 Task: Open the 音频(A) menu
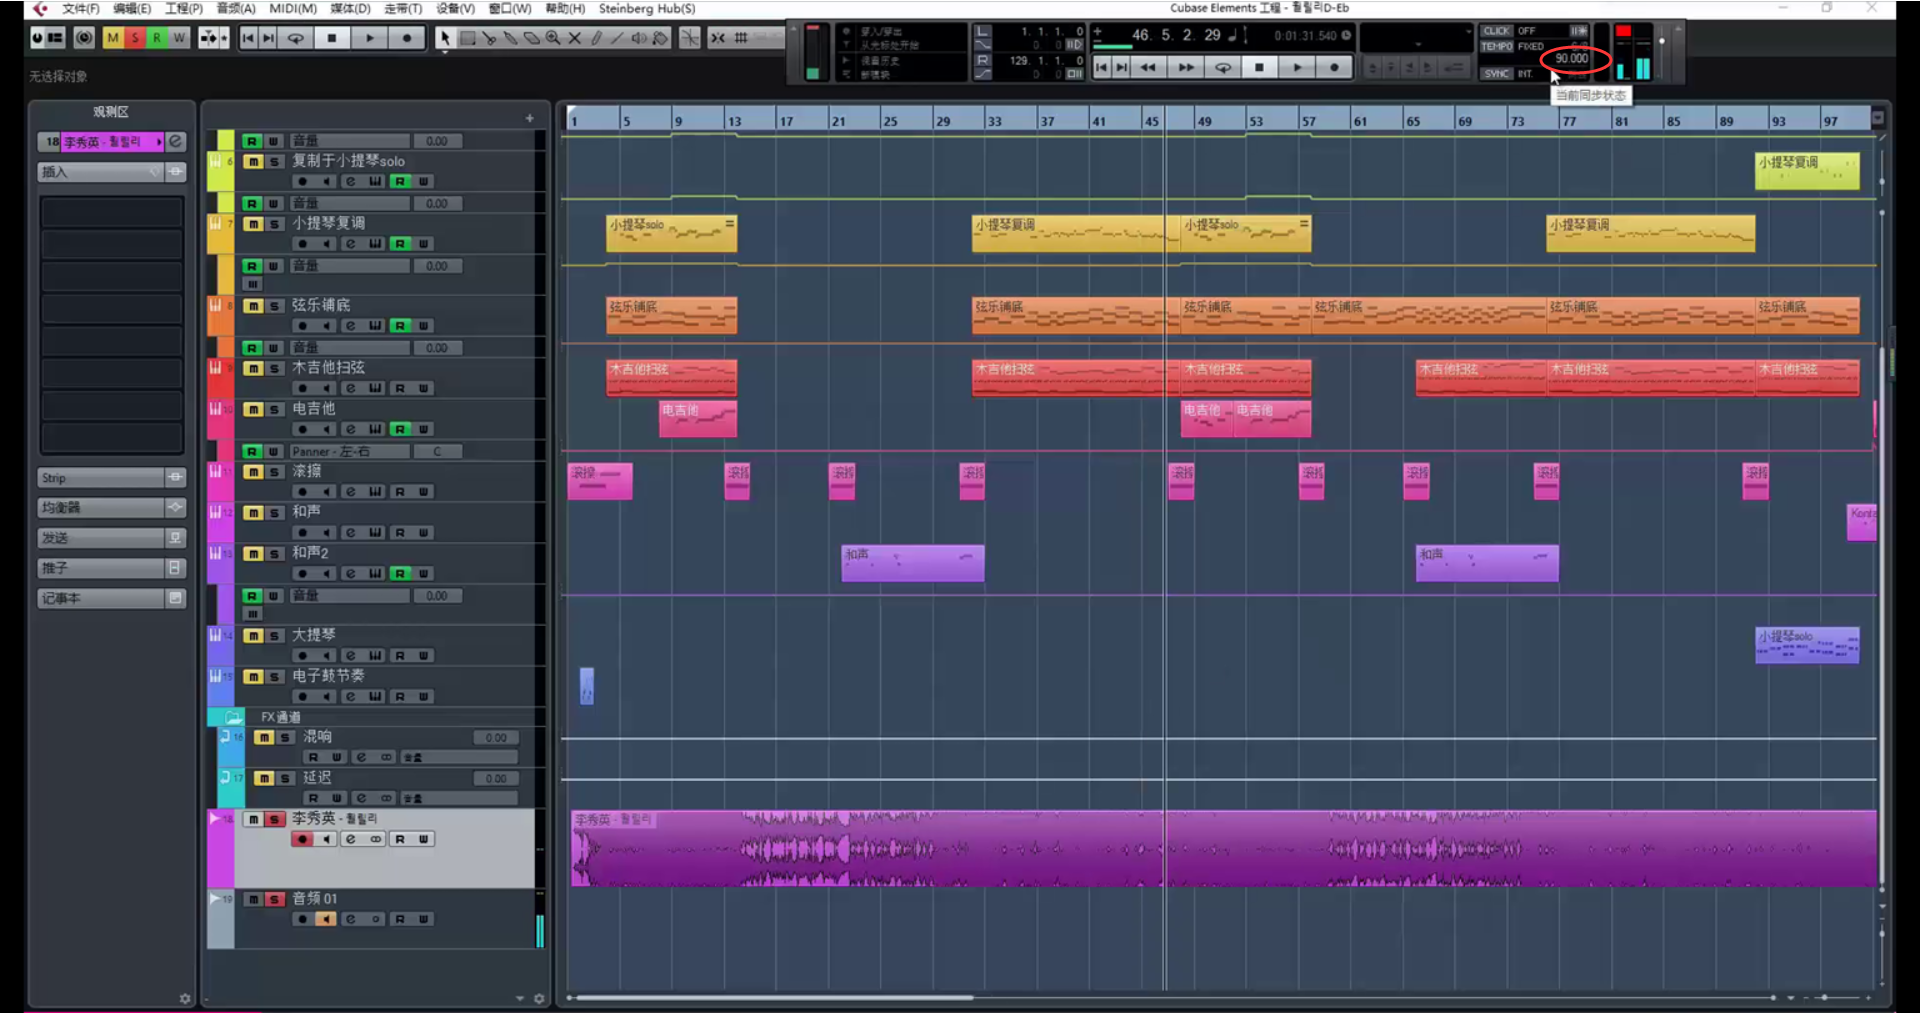pos(236,9)
